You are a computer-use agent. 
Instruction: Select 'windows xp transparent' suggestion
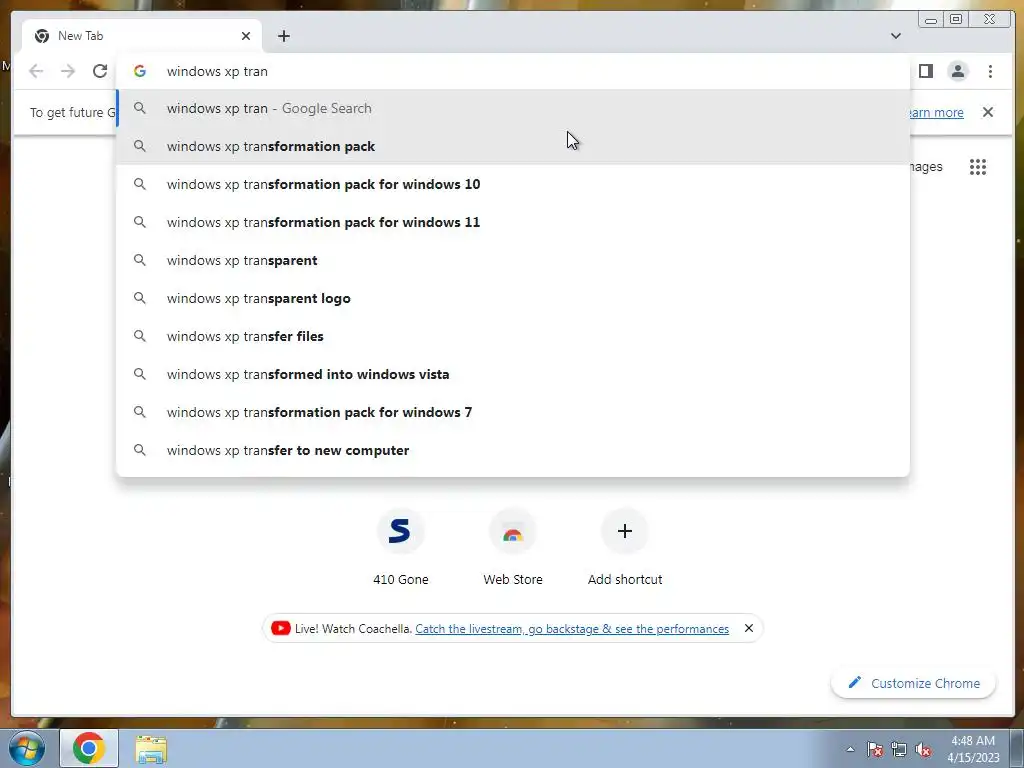(x=513, y=260)
